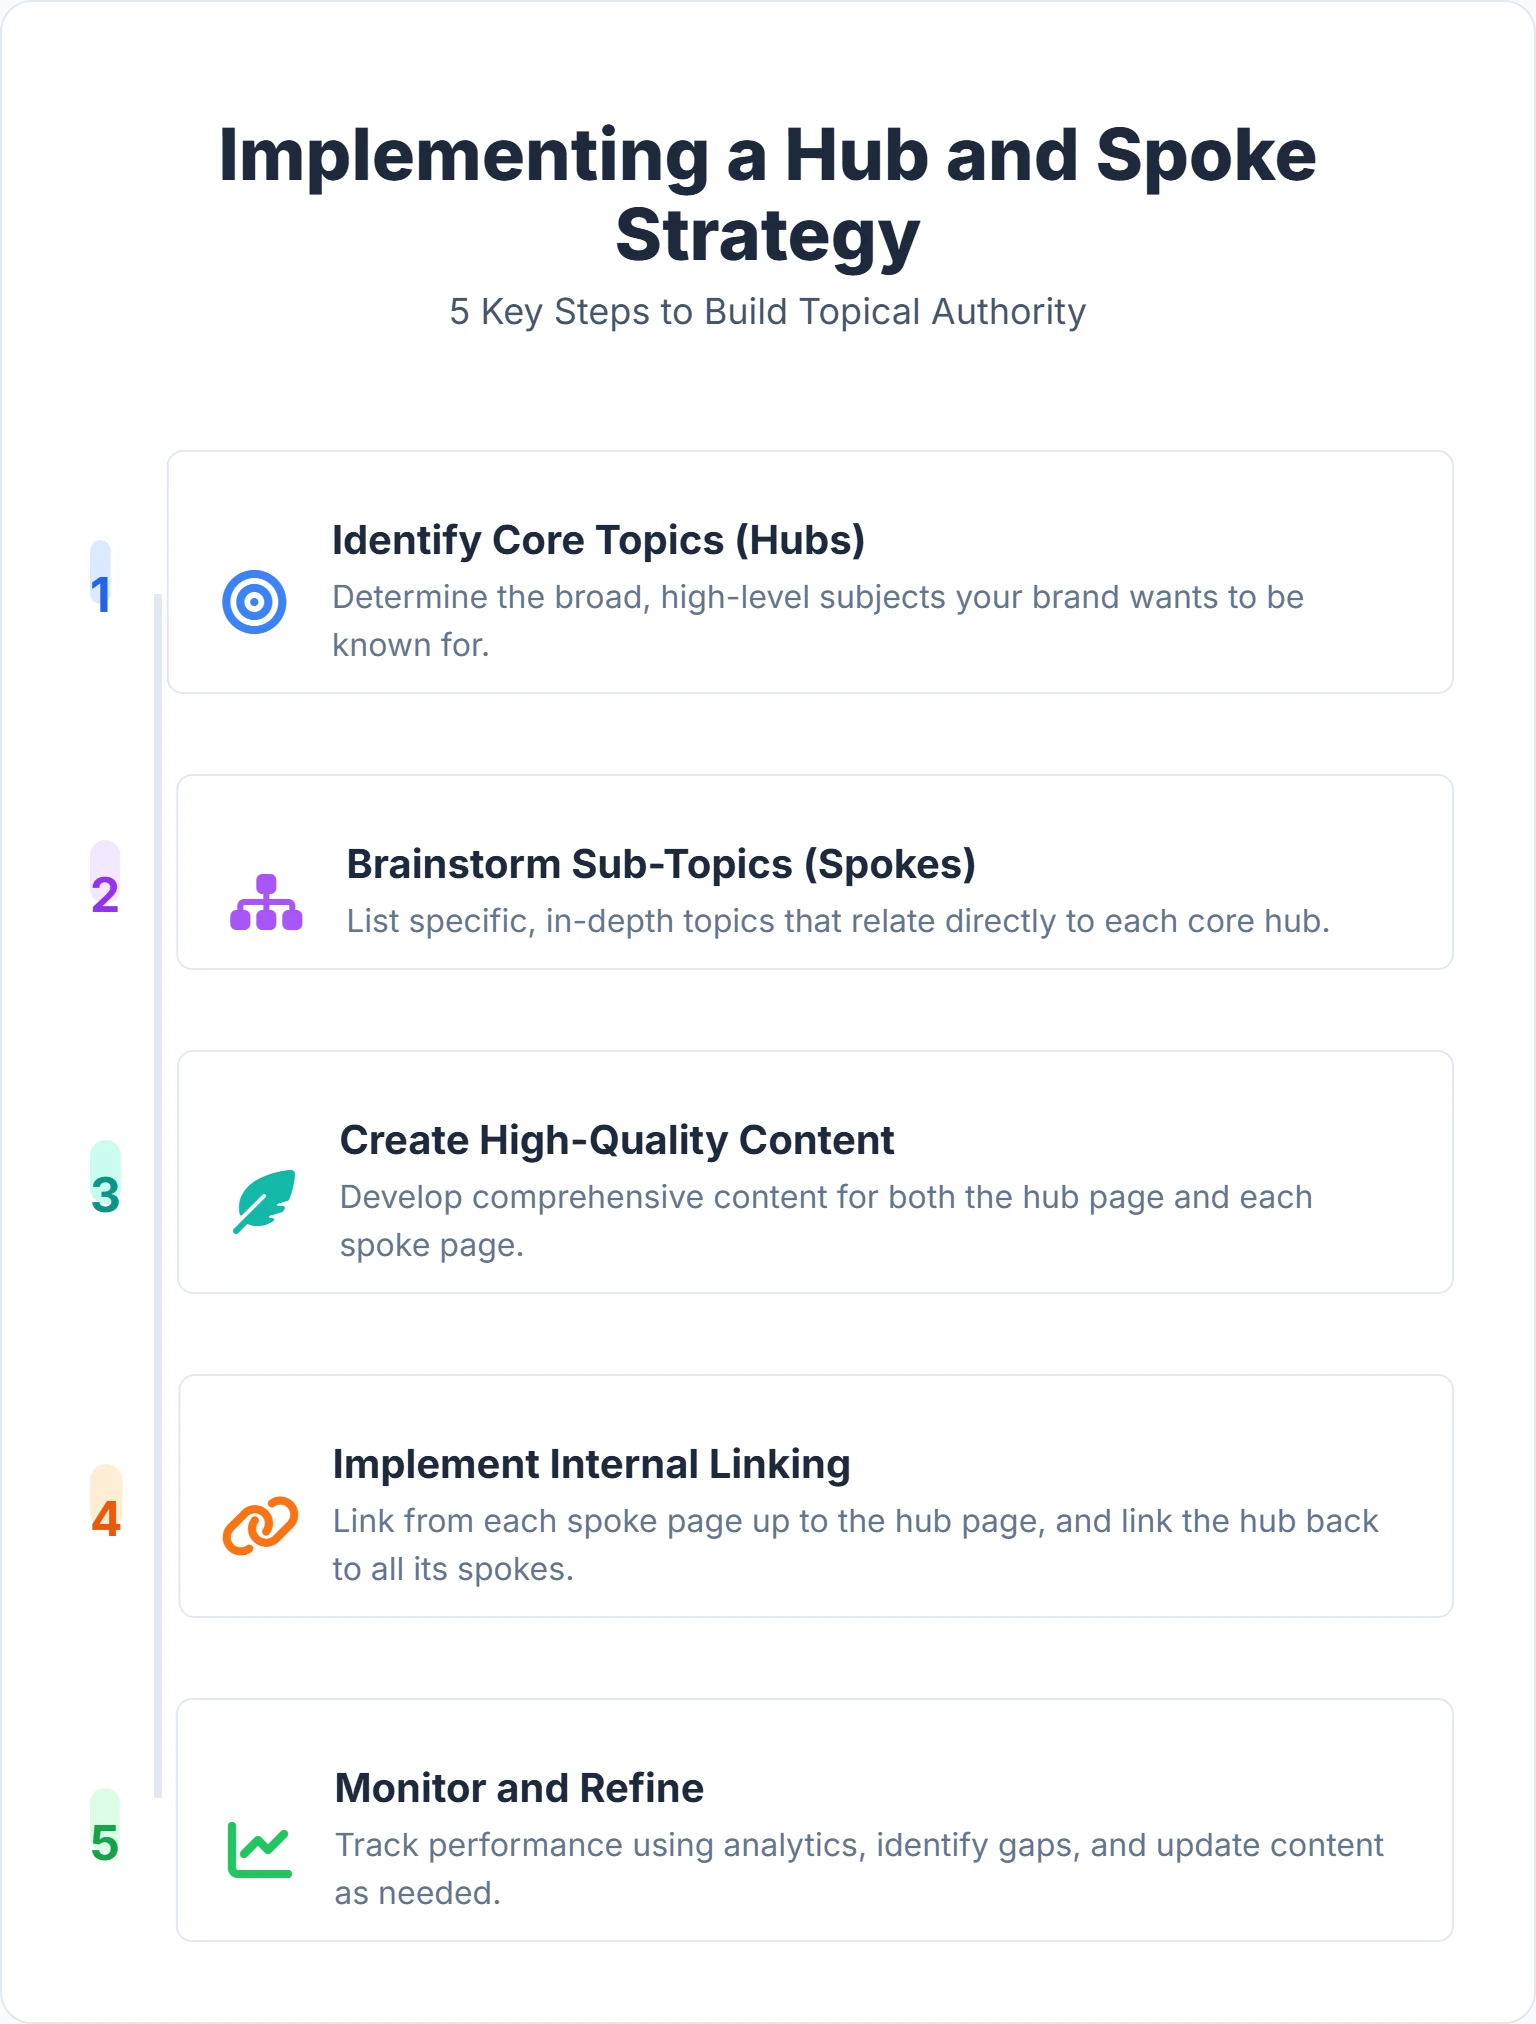This screenshot has height=2024, width=1536.
Task: Select the purple step 2 badge
Action: coord(105,879)
